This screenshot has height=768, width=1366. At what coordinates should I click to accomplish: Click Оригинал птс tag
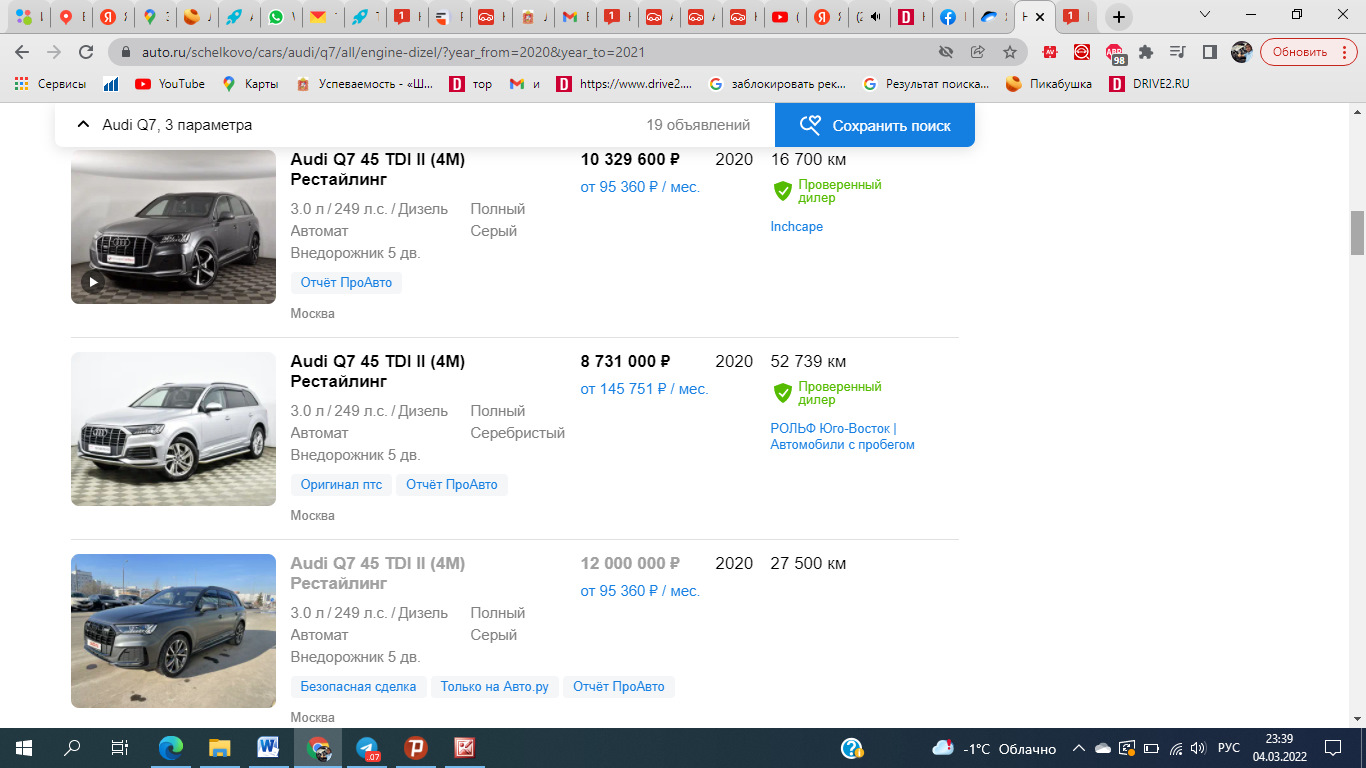[341, 485]
